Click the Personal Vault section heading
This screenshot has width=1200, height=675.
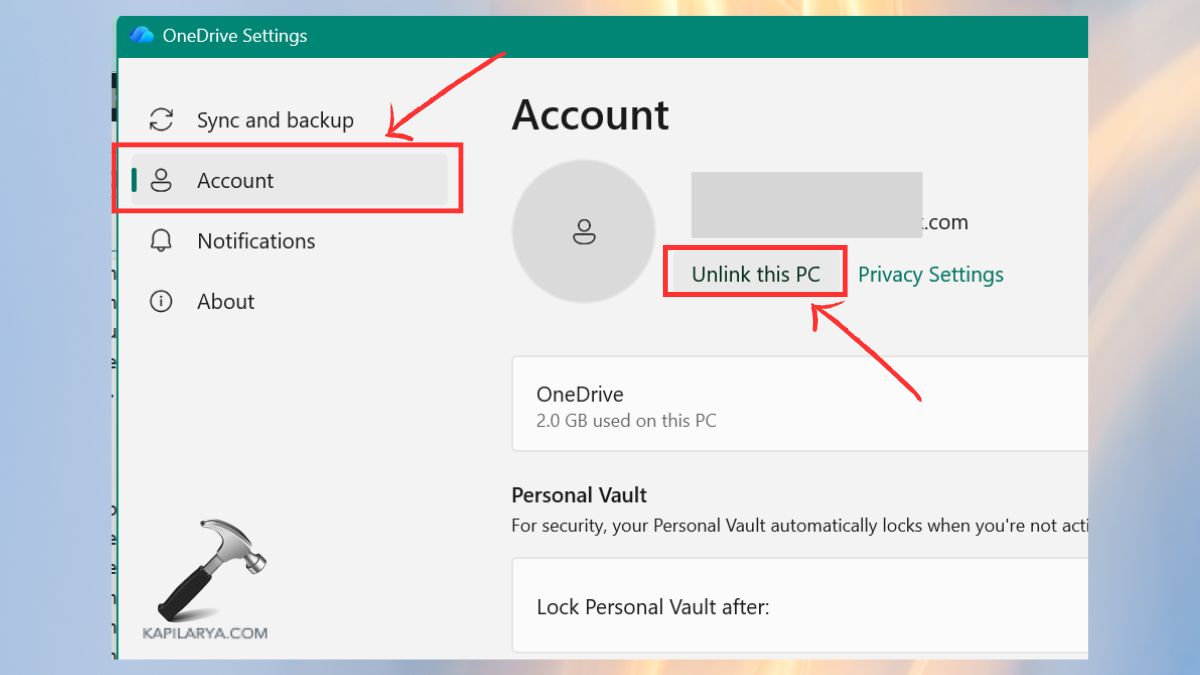click(x=579, y=495)
